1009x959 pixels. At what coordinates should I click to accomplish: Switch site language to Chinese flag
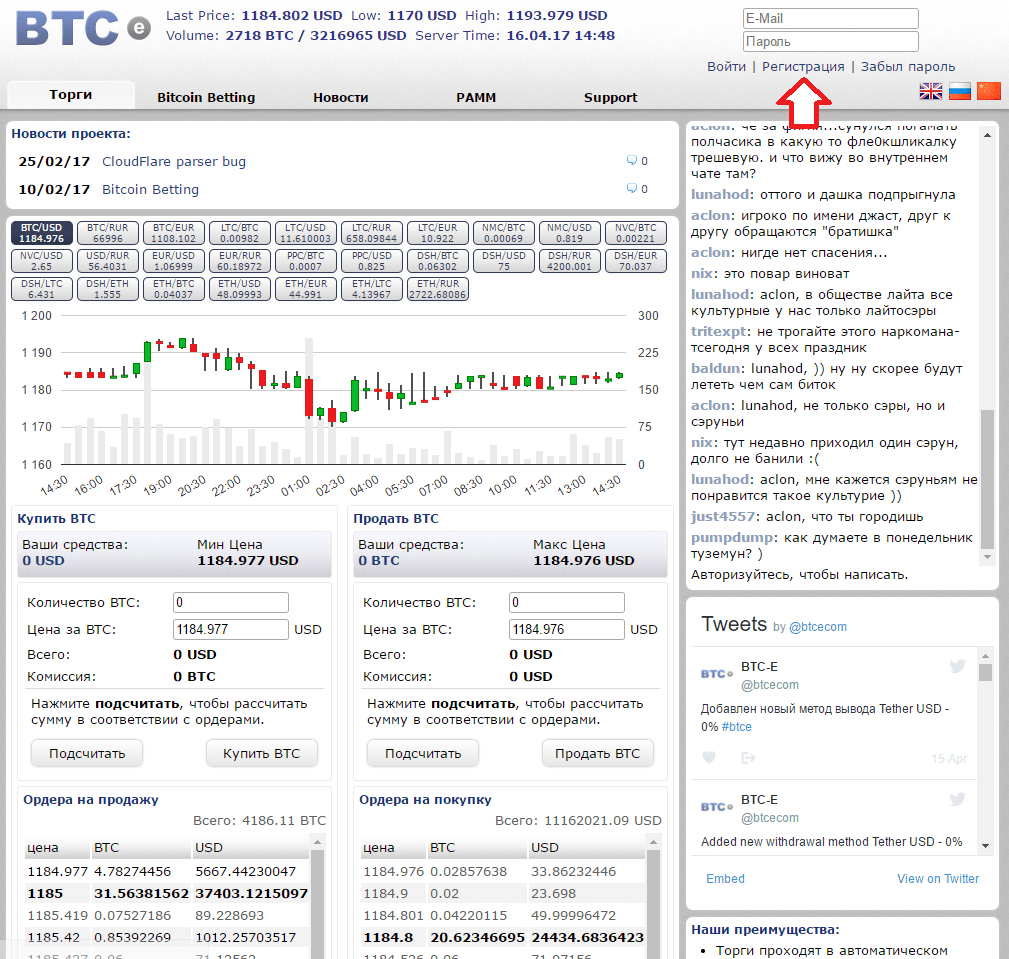(x=988, y=91)
